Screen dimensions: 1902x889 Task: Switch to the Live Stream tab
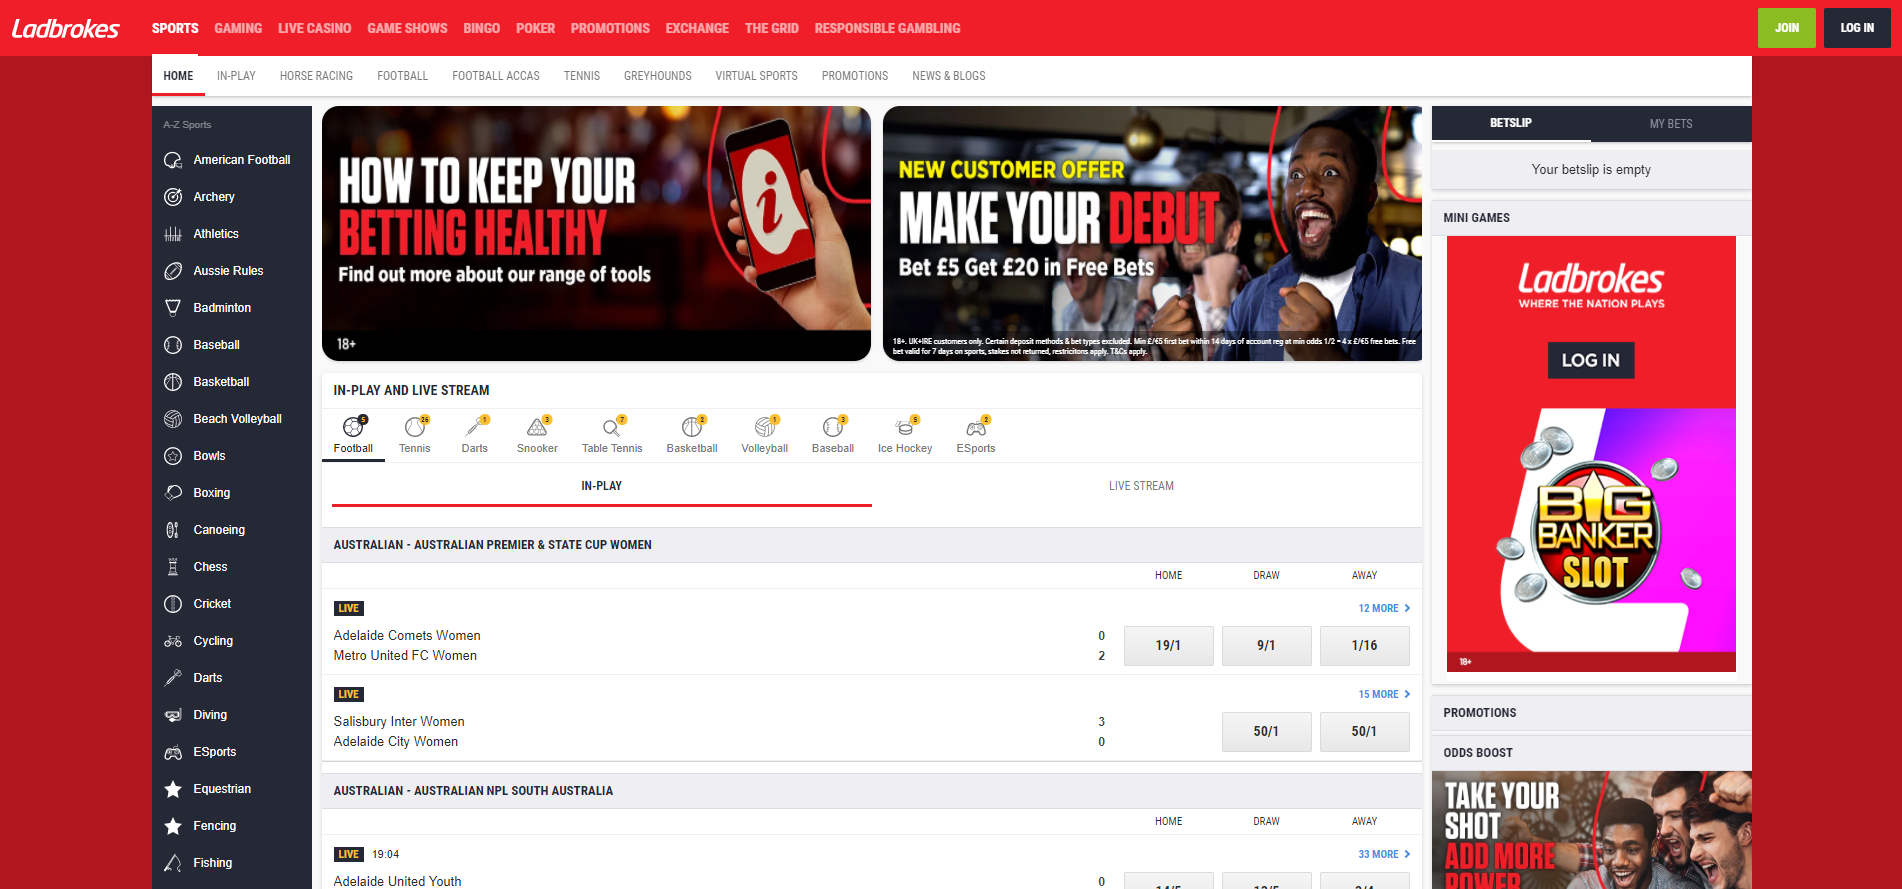point(1141,486)
